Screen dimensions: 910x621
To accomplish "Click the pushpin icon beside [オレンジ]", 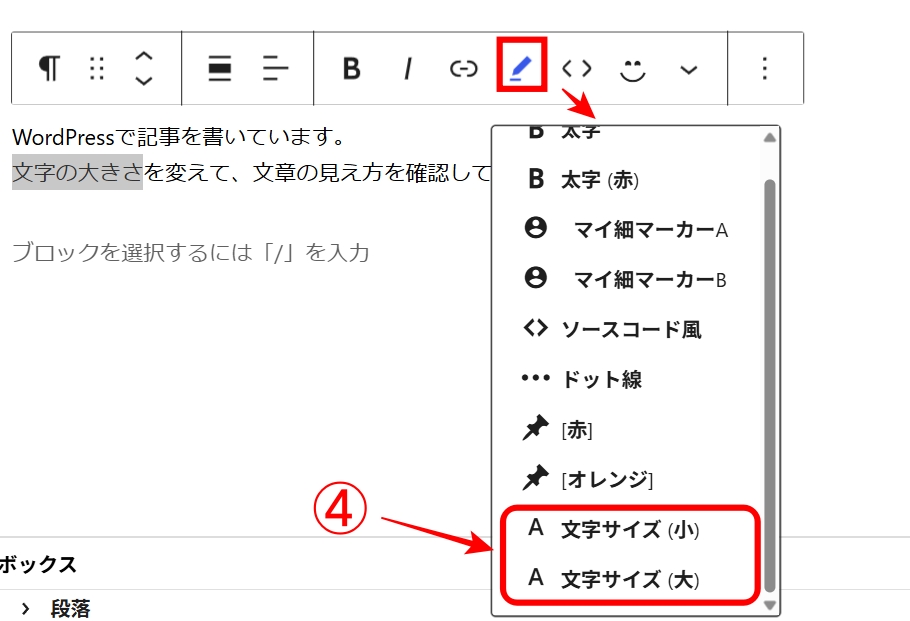I will coord(535,478).
